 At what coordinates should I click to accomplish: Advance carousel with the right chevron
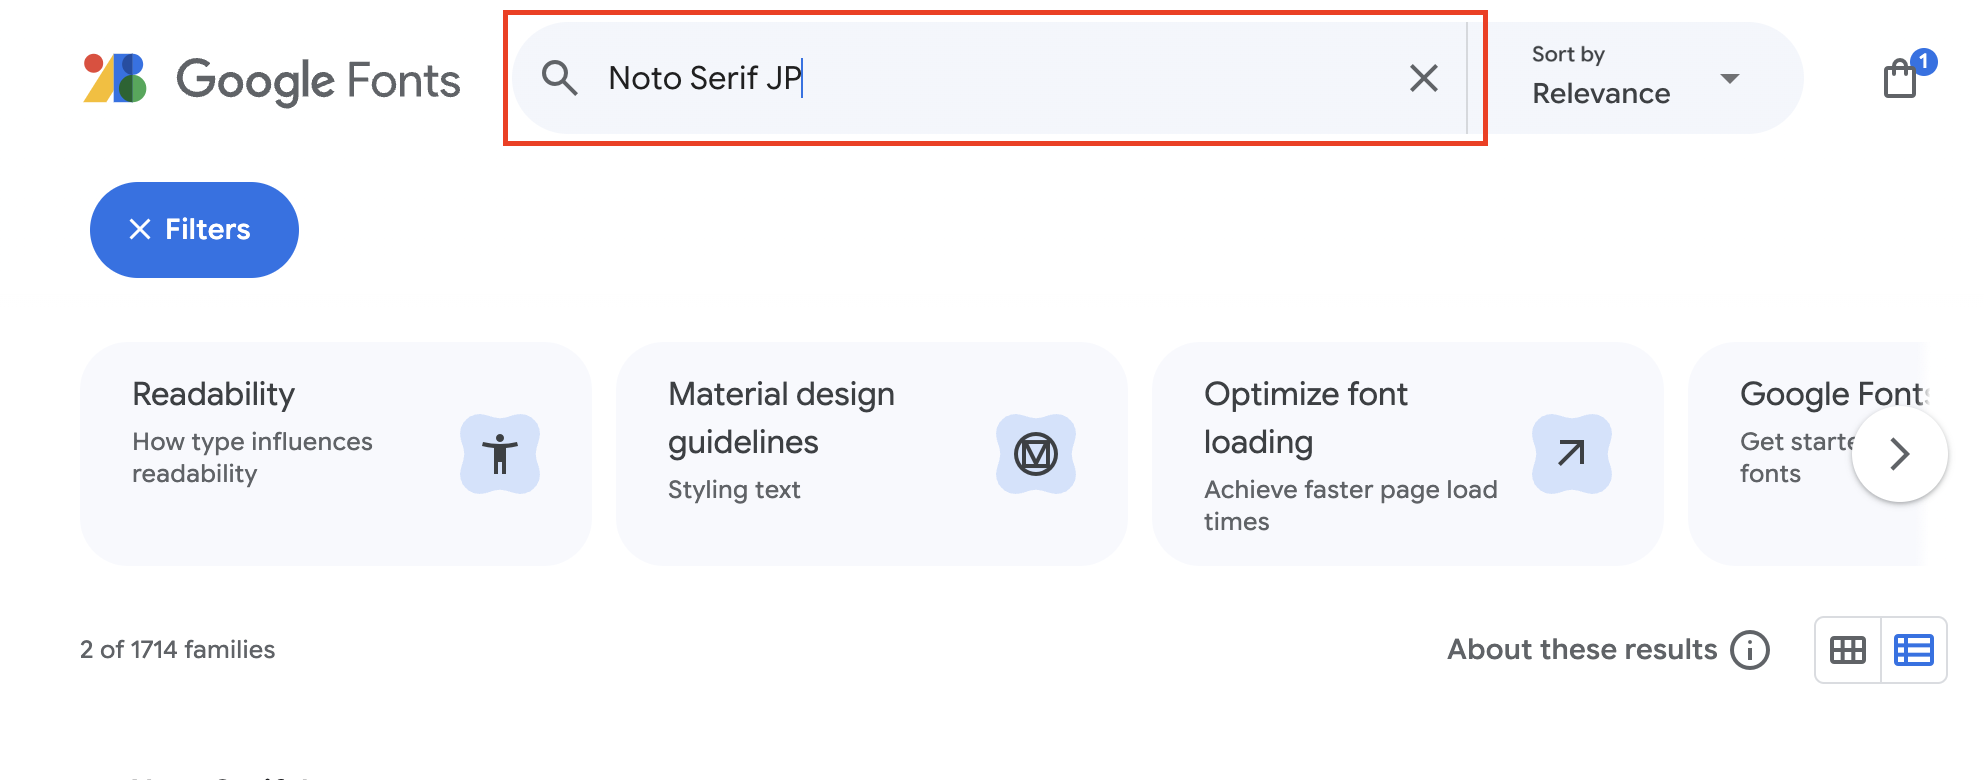pyautogui.click(x=1899, y=454)
